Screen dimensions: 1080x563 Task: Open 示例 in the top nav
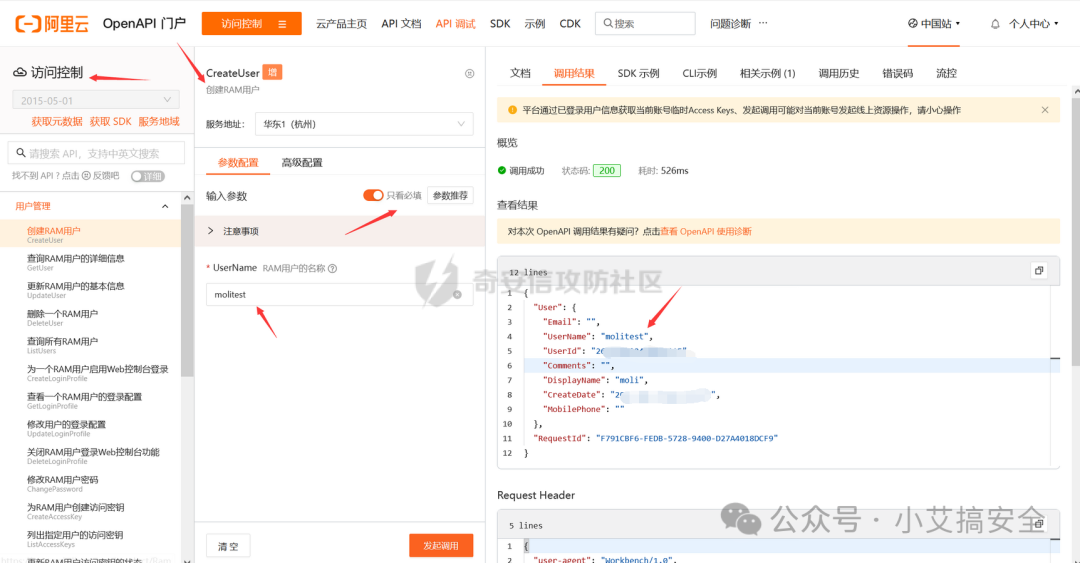point(534,23)
